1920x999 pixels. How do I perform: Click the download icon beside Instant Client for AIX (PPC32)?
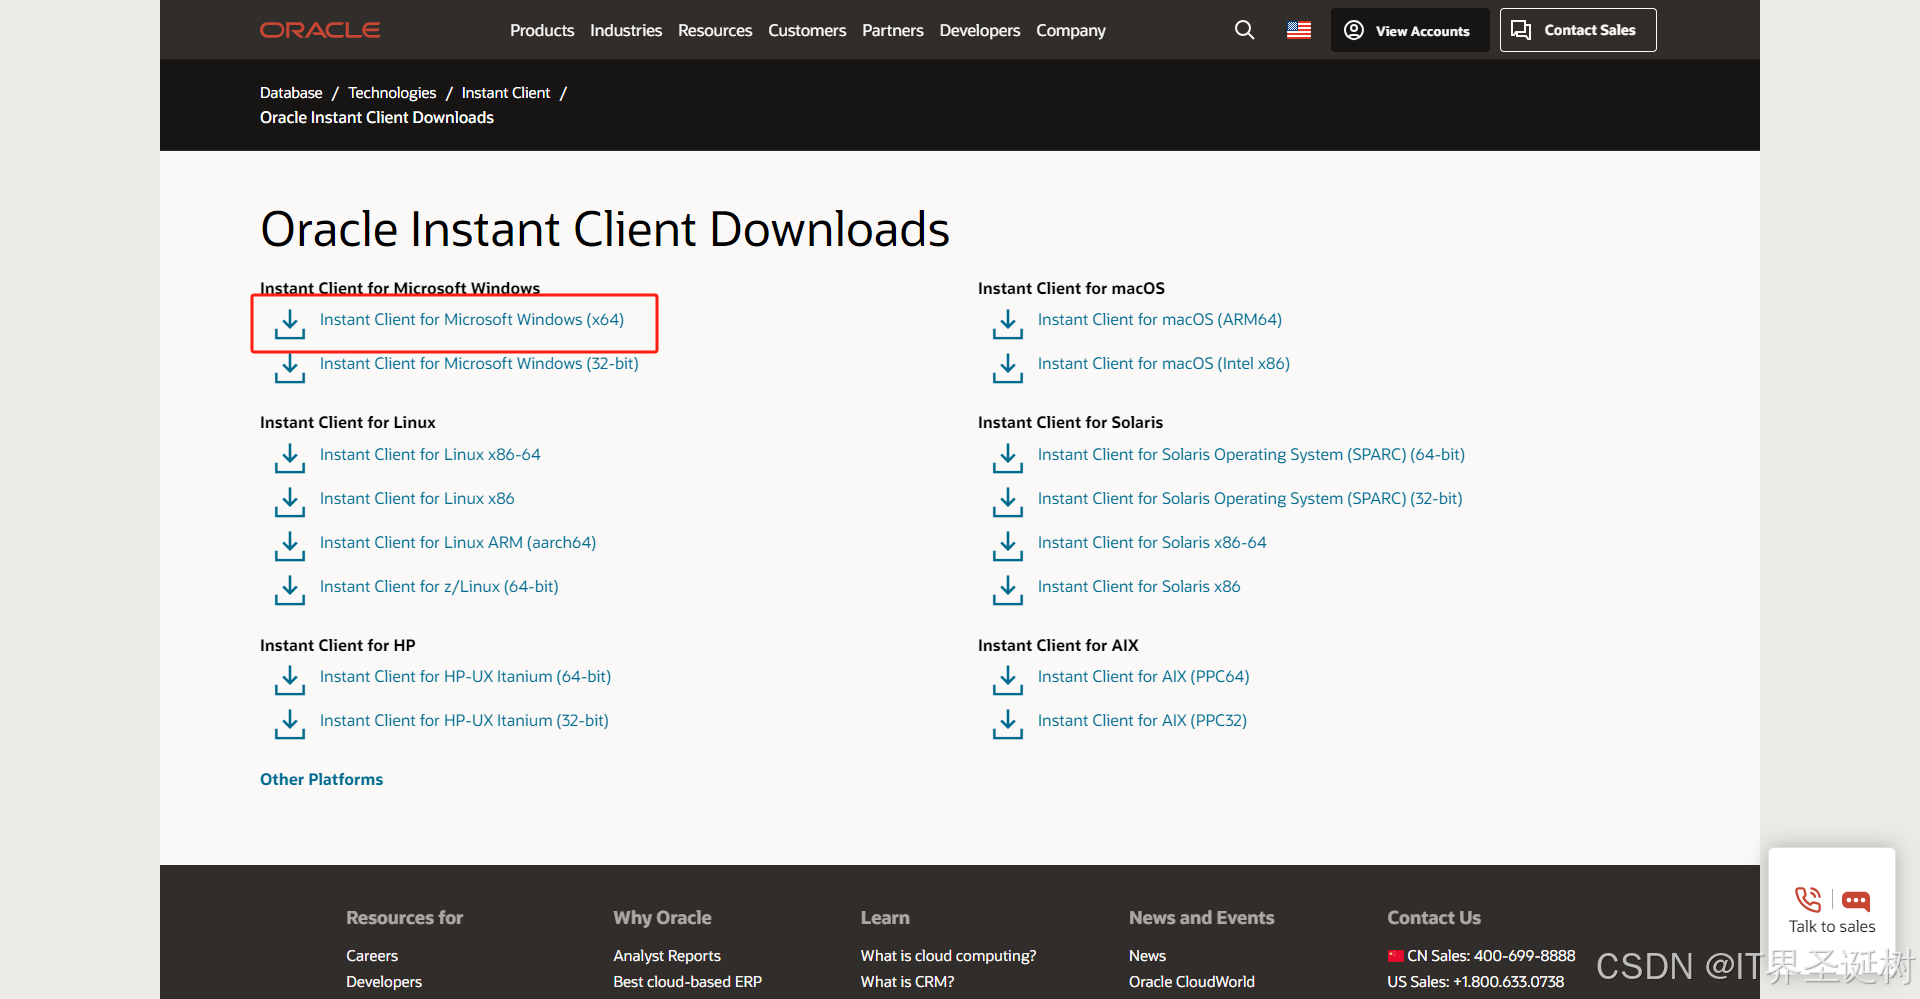(x=1007, y=724)
